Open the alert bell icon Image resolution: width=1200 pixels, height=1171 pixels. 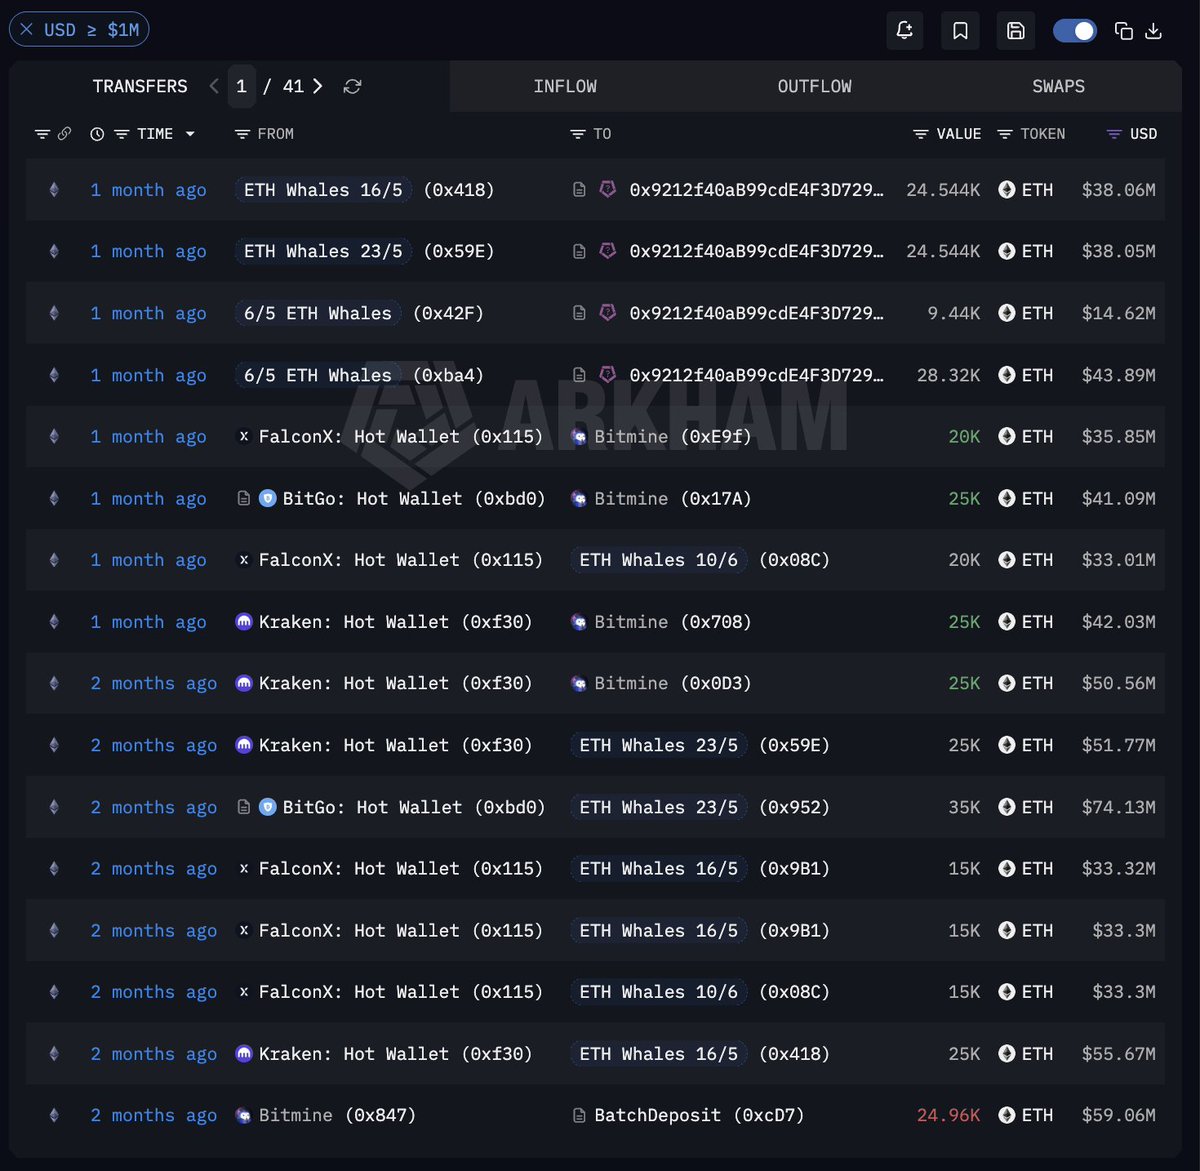tap(904, 31)
